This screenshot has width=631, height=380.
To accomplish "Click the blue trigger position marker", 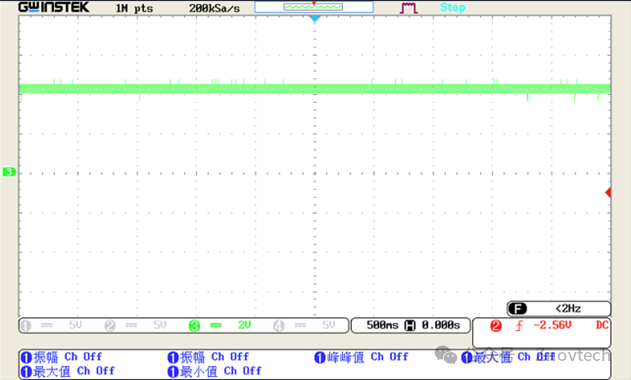I will (315, 19).
